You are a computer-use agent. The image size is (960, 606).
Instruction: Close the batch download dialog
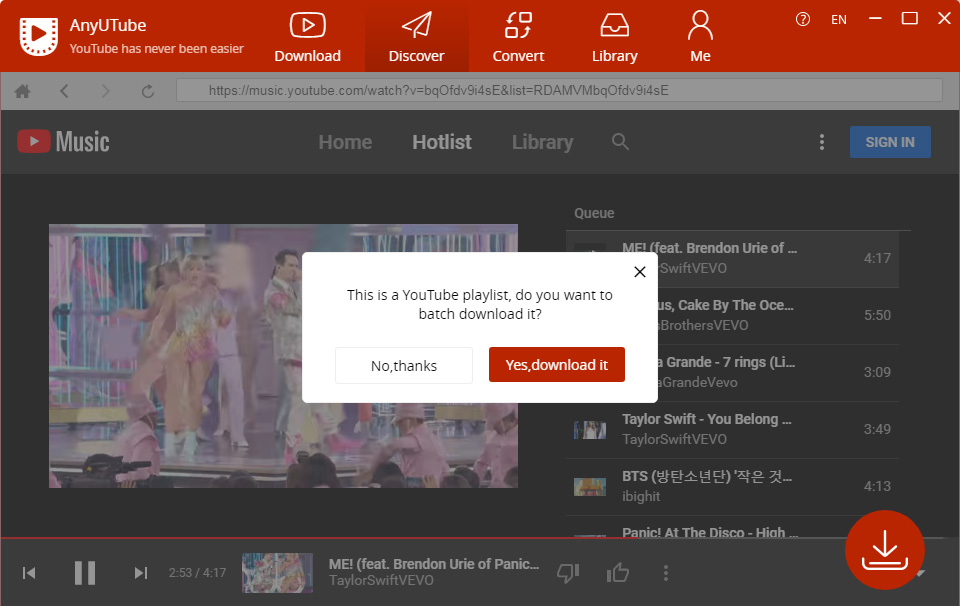pos(640,272)
